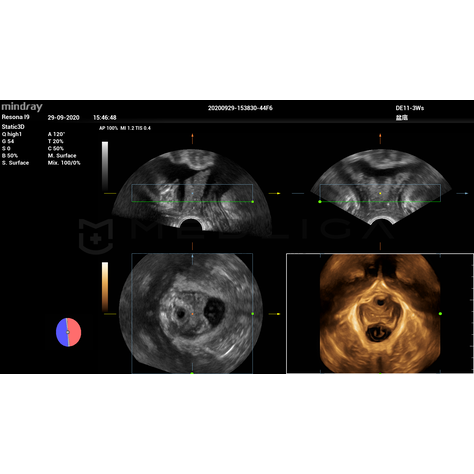Click the Static3D mode label
The width and height of the screenshot is (474, 474).
(13, 127)
